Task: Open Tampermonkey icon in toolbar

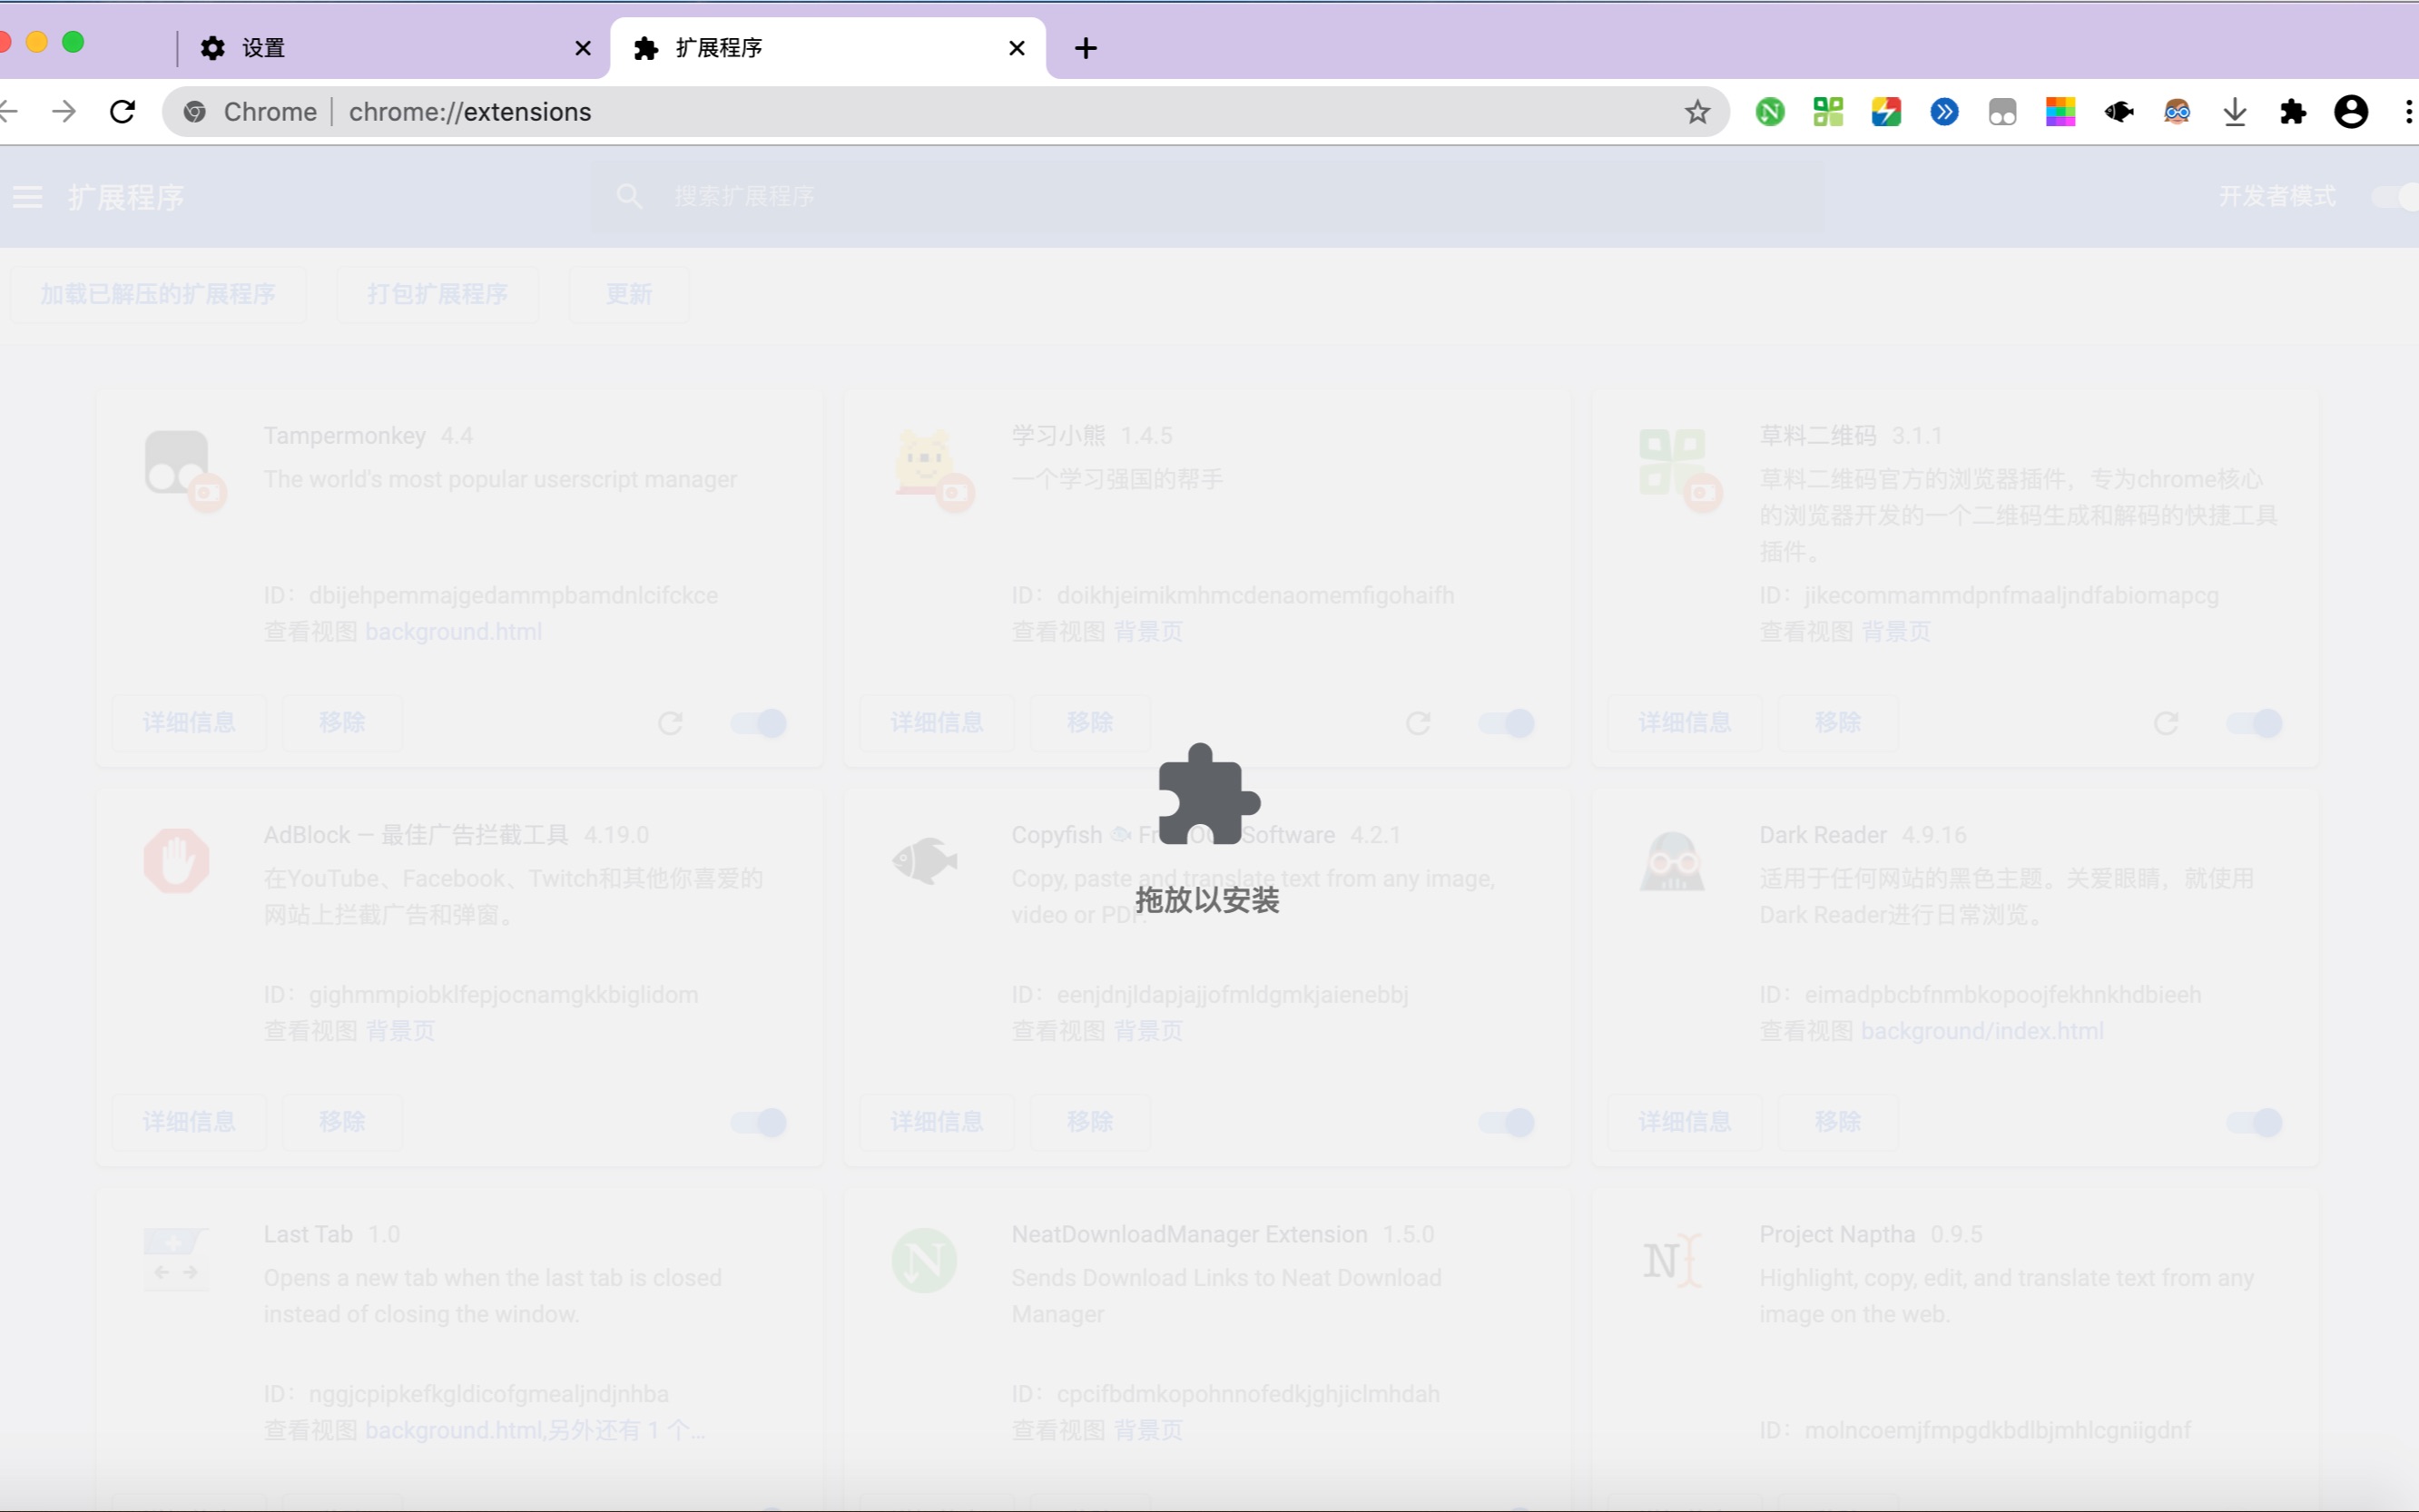Action: point(2002,112)
